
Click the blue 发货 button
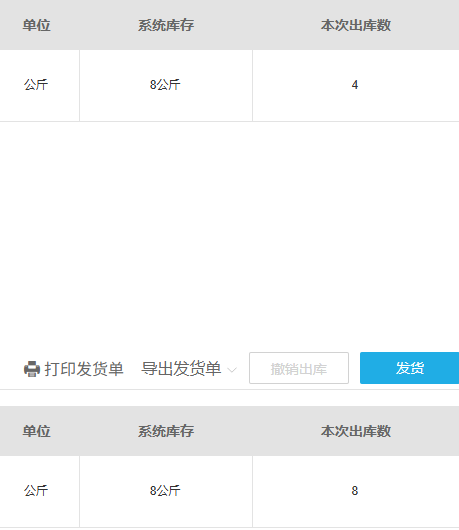(410, 368)
